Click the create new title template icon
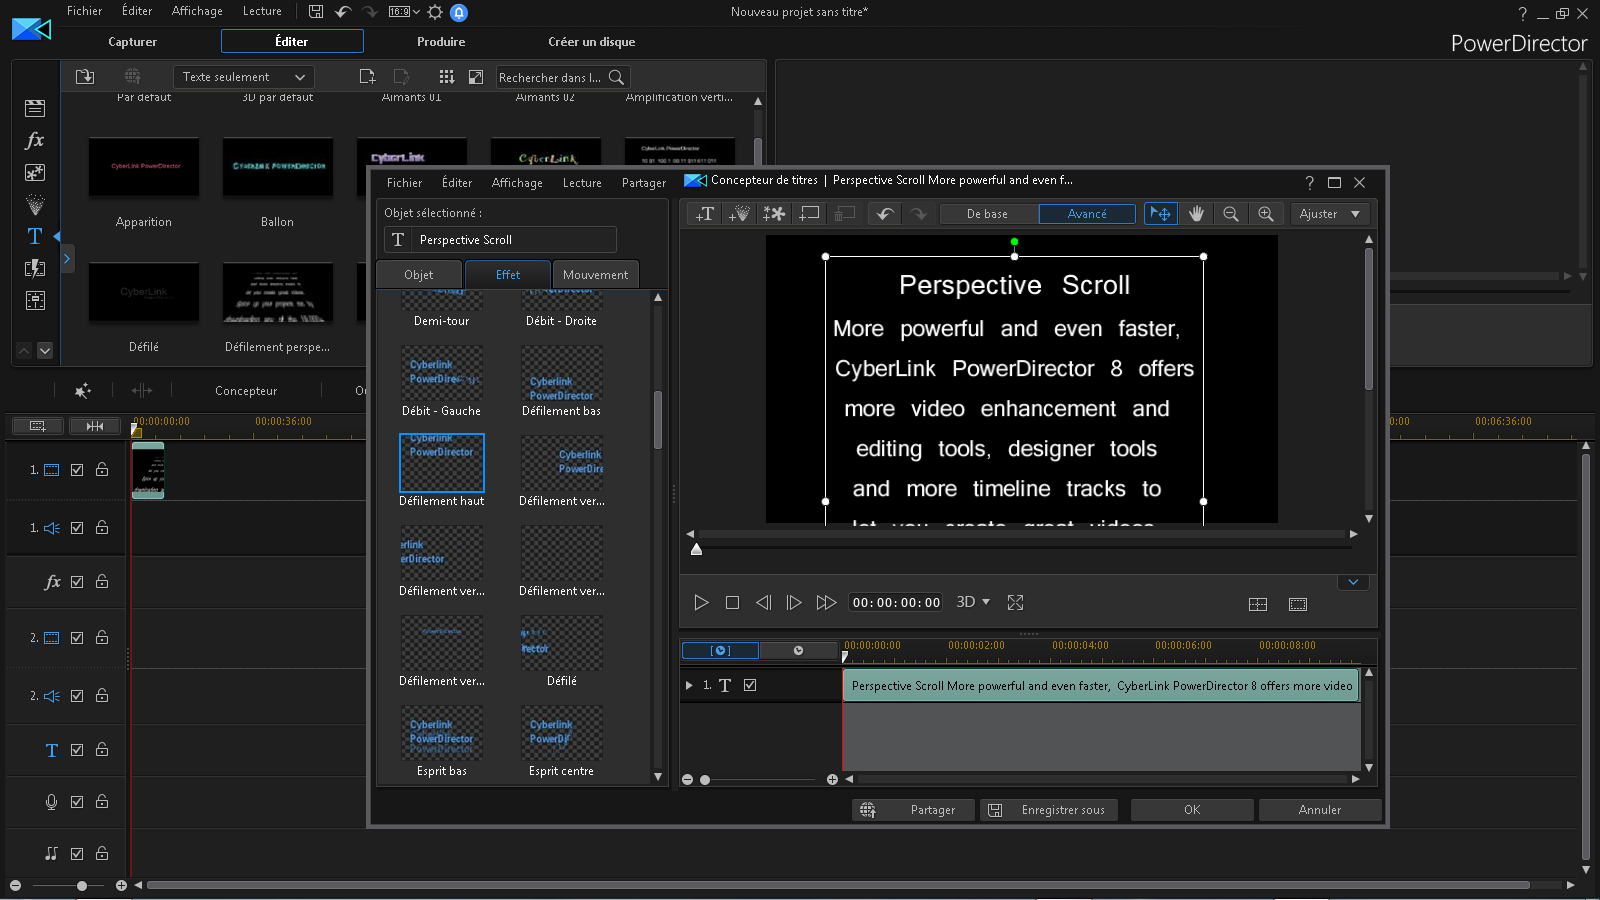 (x=367, y=77)
